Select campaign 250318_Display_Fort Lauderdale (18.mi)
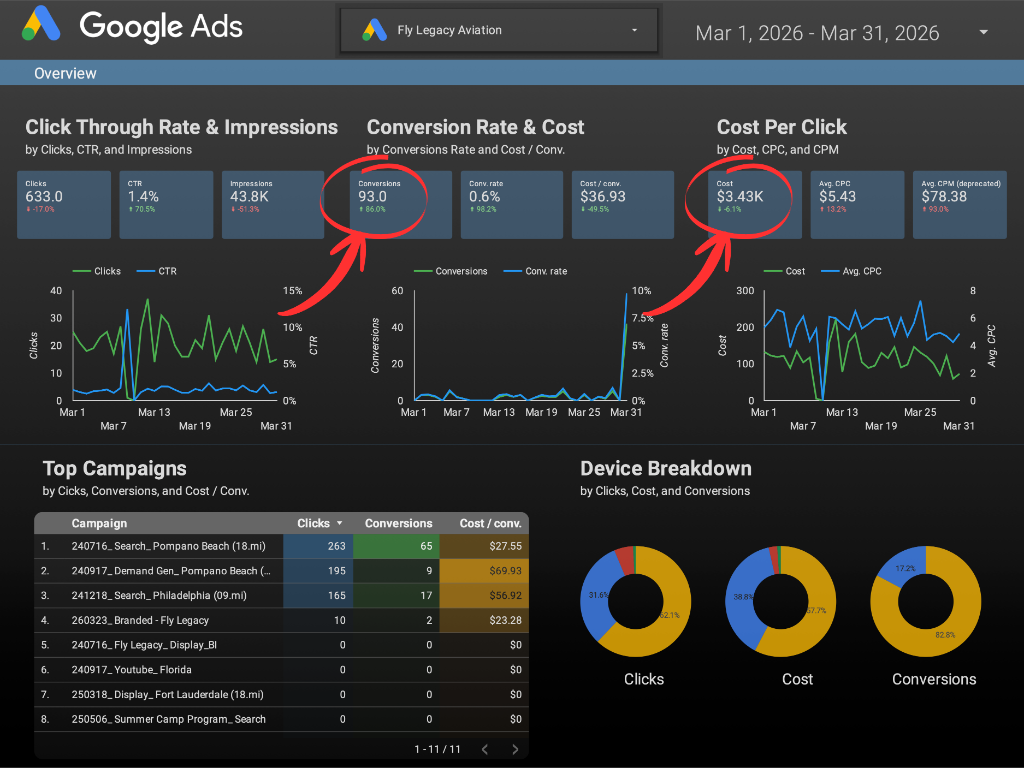This screenshot has width=1024, height=768. coord(168,695)
